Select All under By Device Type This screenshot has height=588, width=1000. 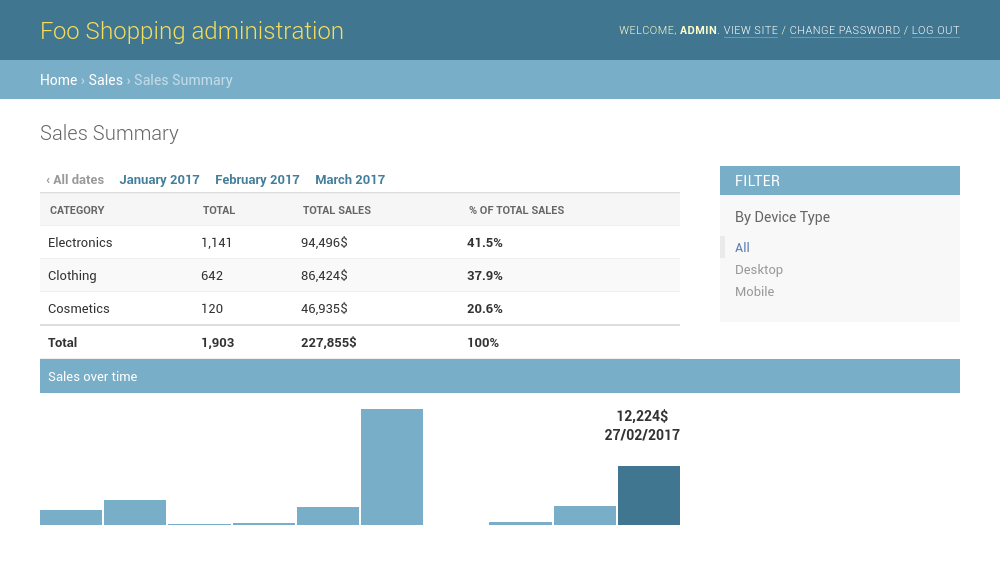(742, 247)
